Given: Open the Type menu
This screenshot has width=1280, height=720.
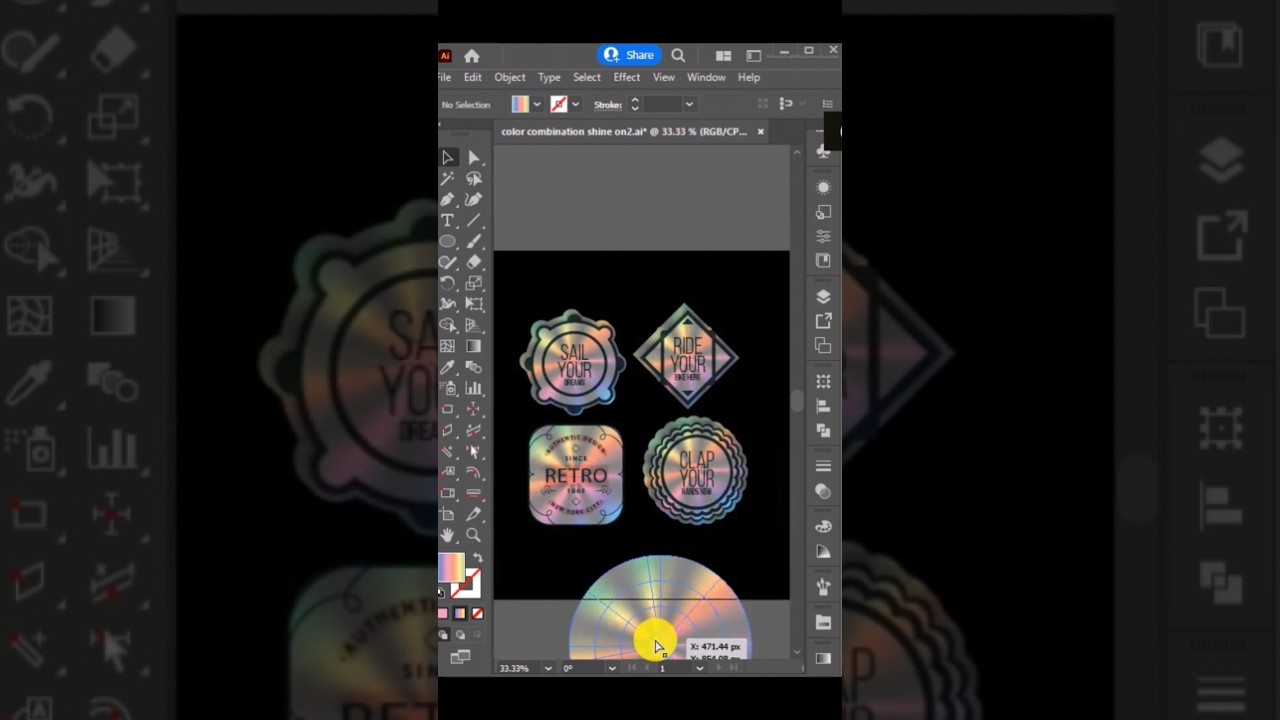Looking at the screenshot, I should point(549,77).
